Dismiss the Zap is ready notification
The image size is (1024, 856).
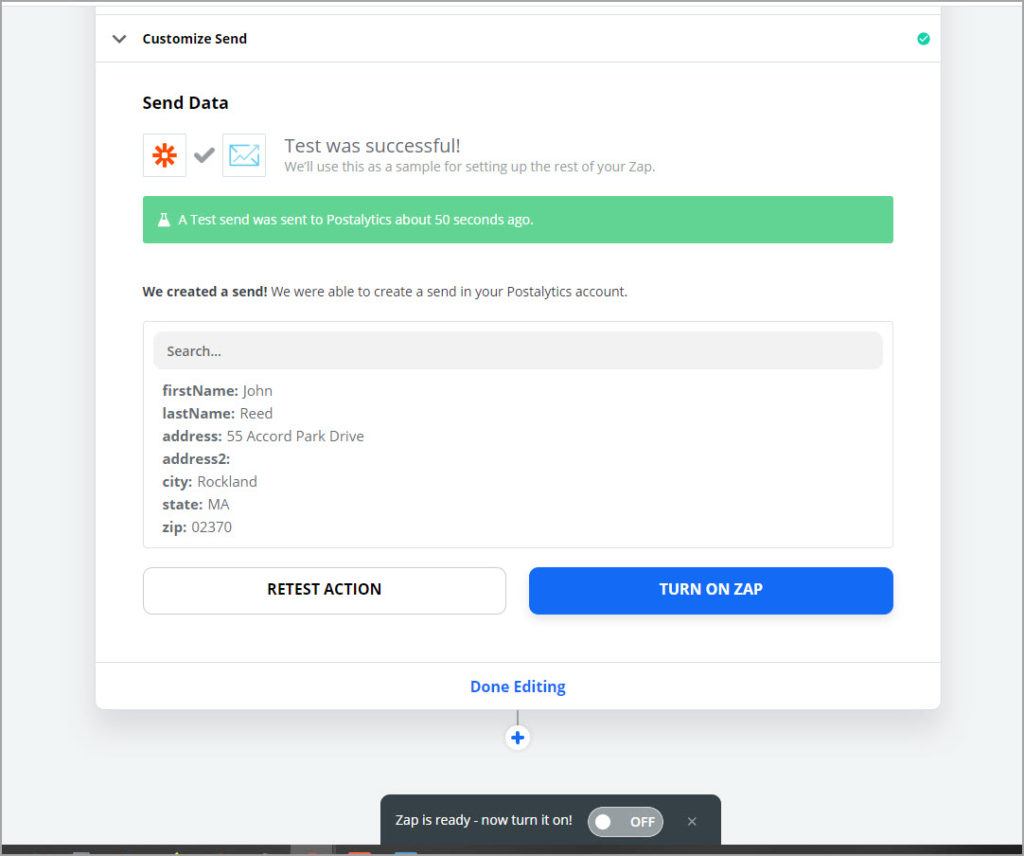[692, 821]
